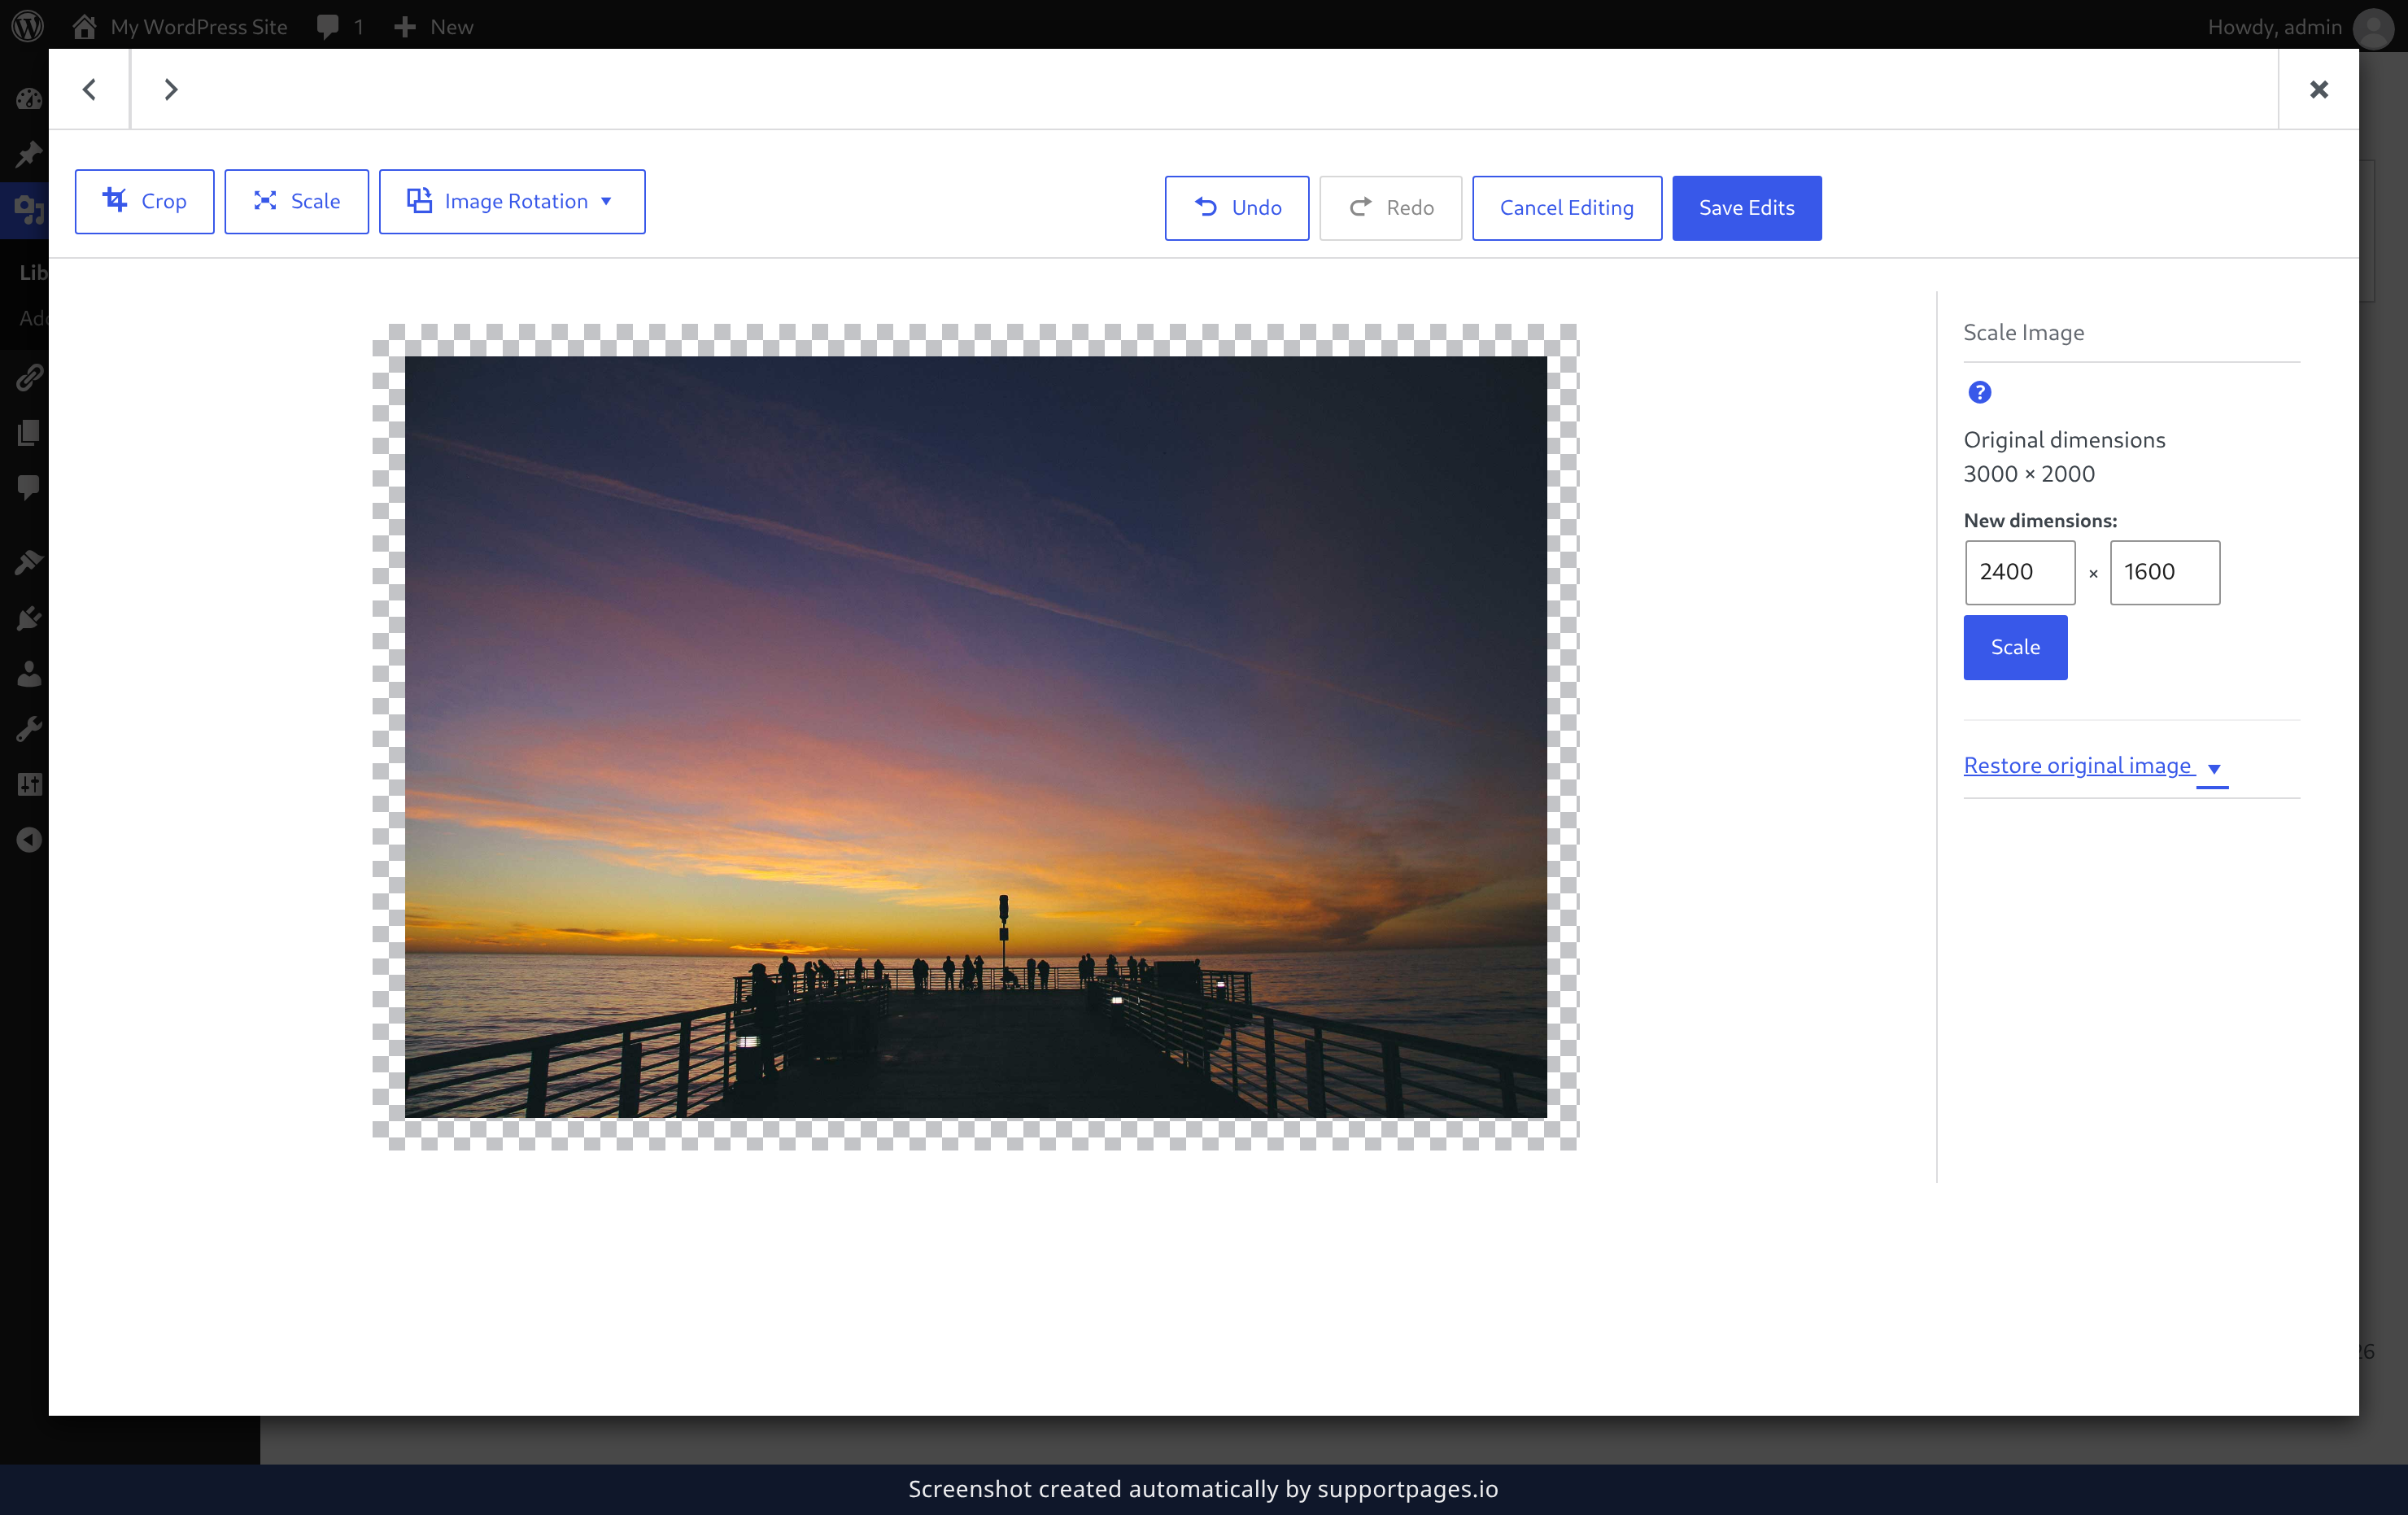
Task: Click the new width input field
Action: coord(2019,572)
